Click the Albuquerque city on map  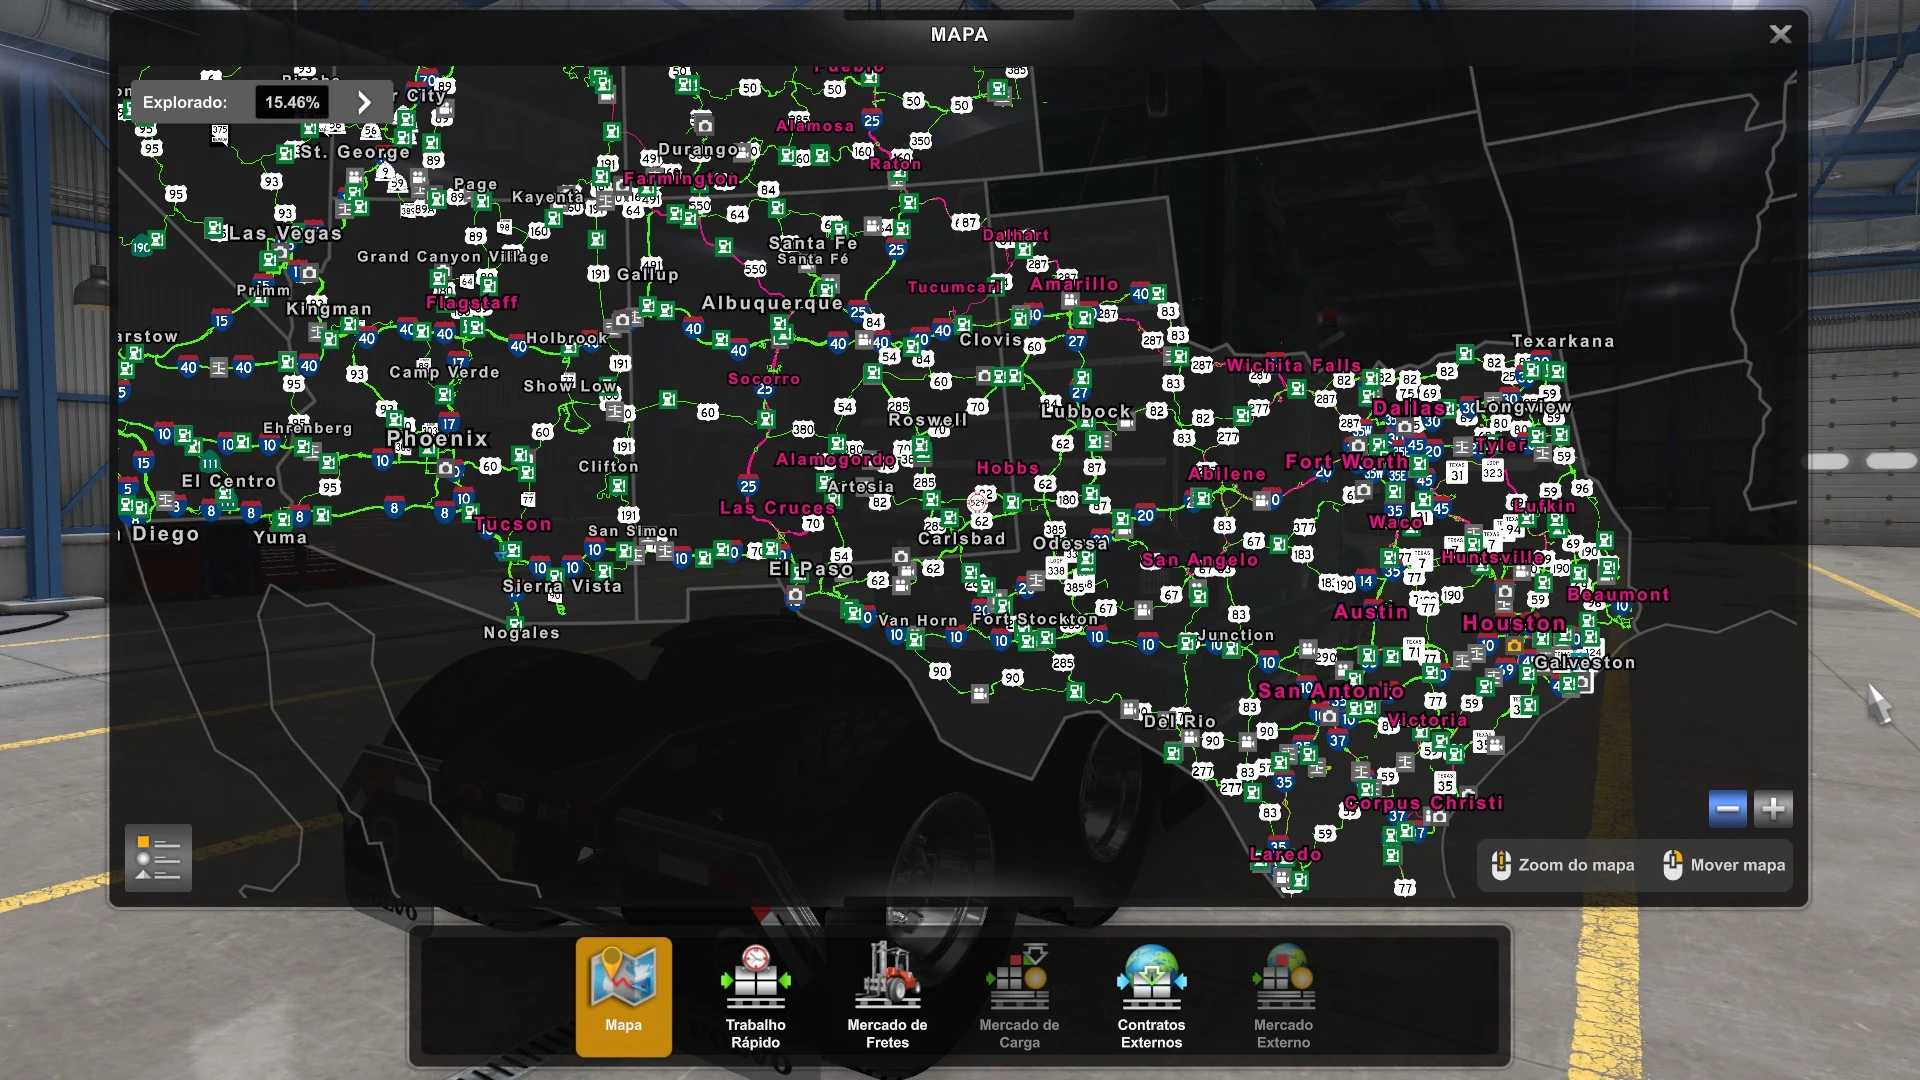(x=772, y=303)
